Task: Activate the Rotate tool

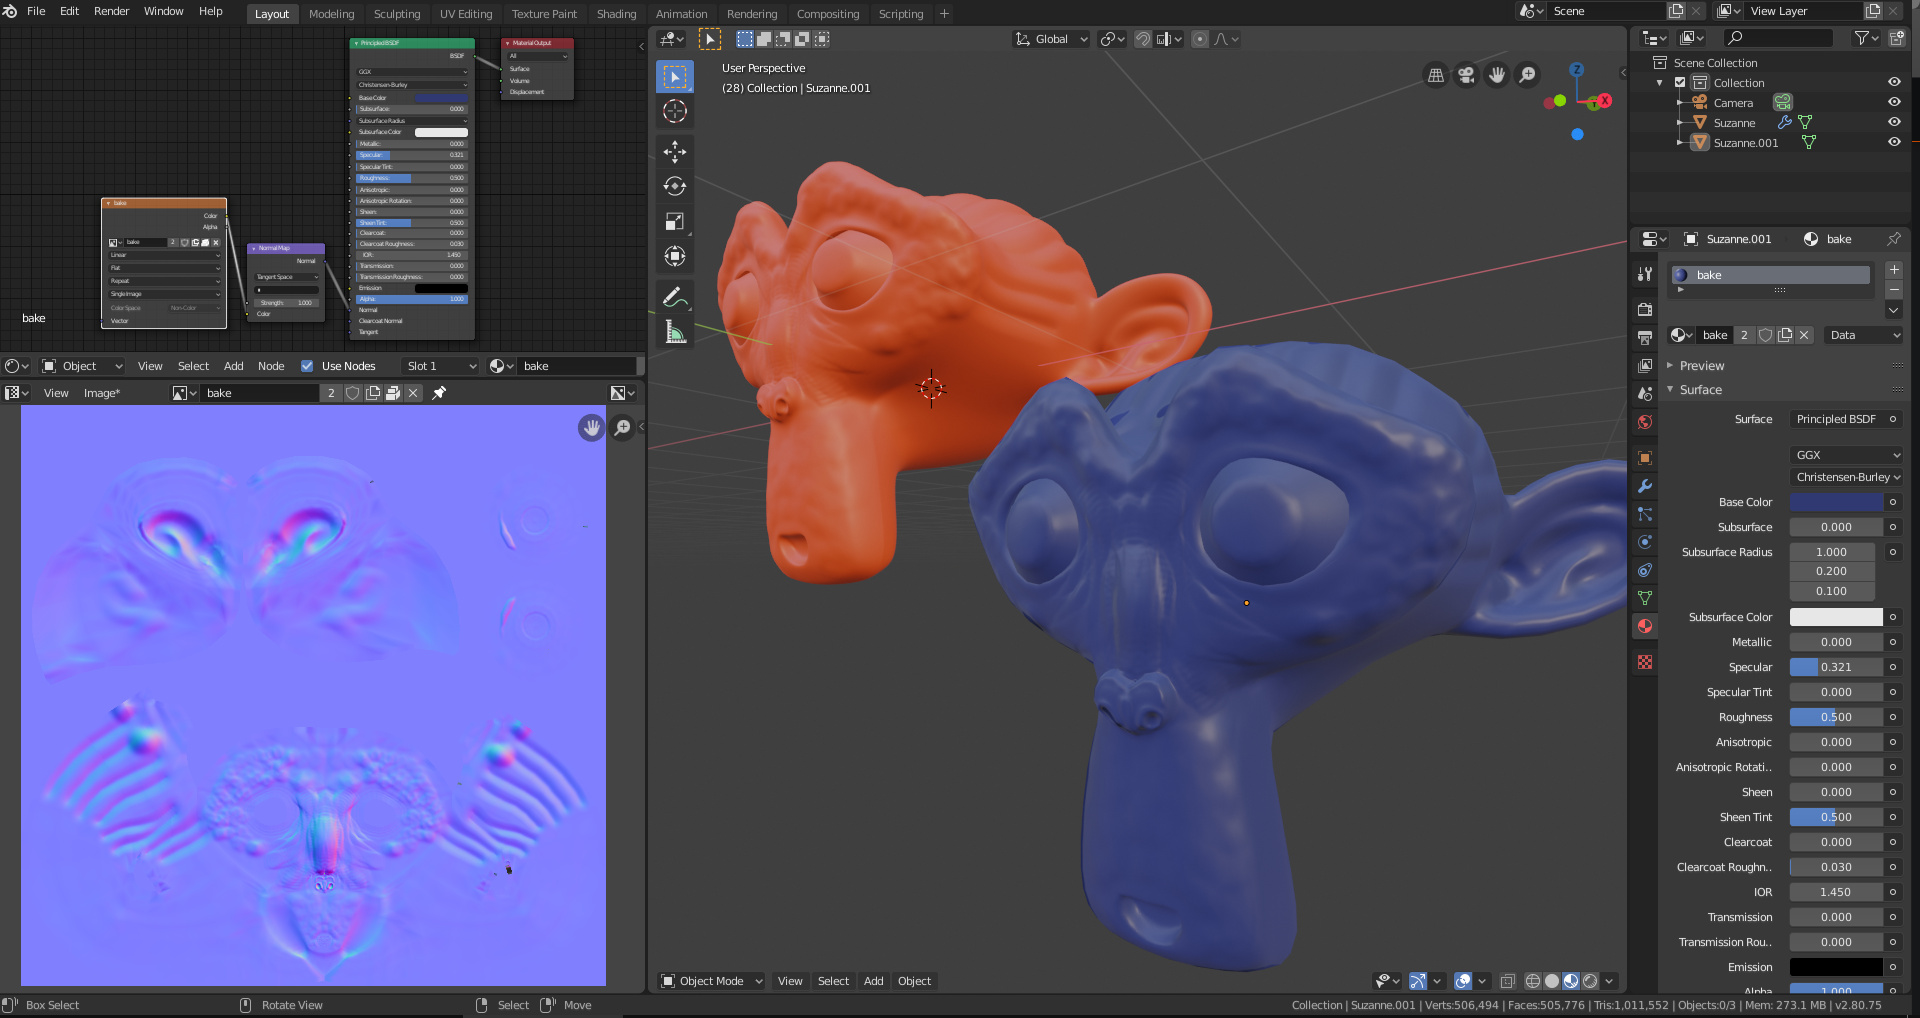Action: coord(675,186)
